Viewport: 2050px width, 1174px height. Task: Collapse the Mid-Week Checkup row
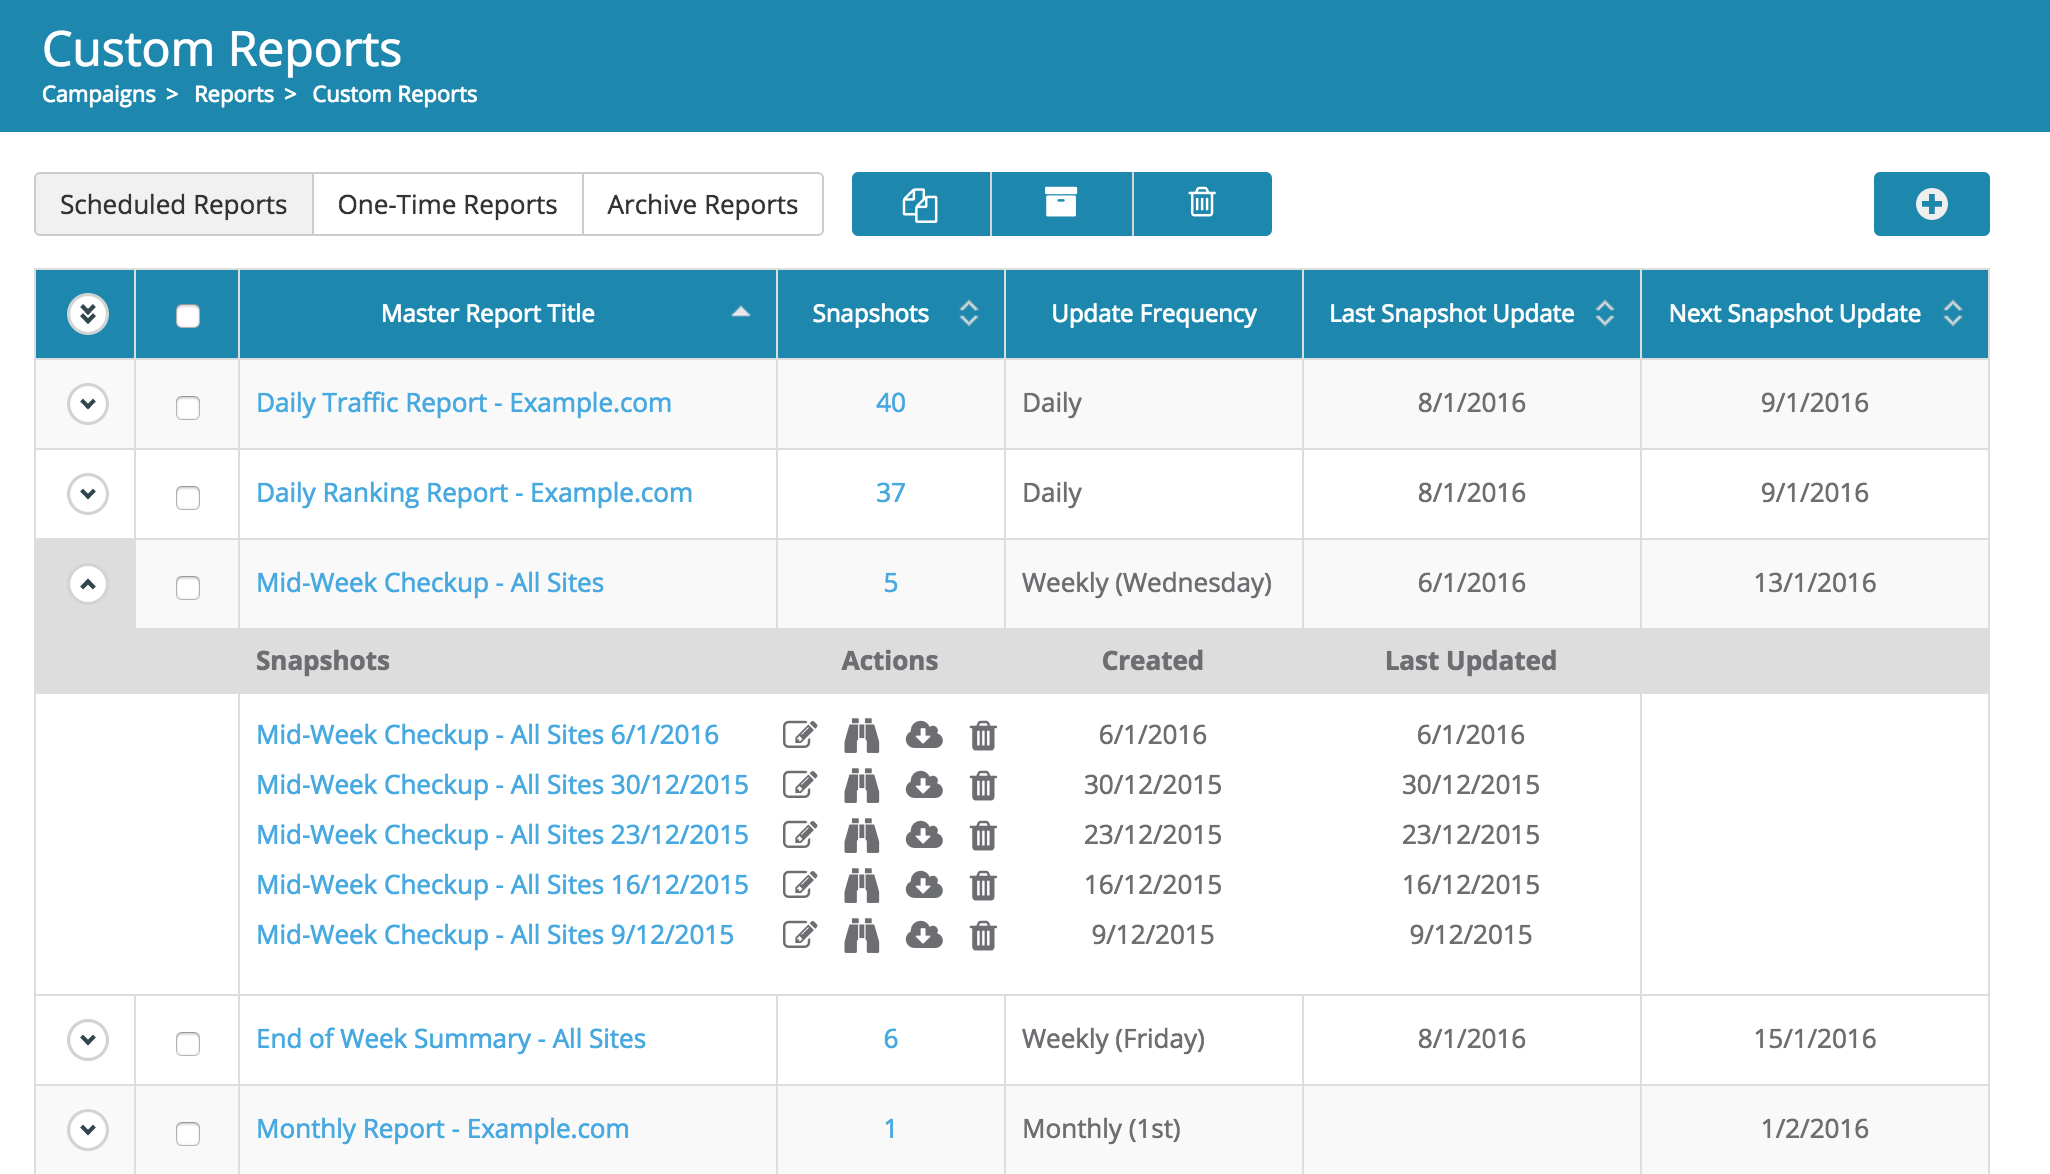pos(88,583)
